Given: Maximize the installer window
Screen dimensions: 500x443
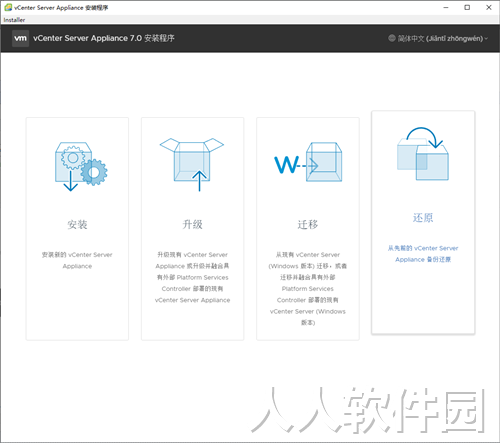Looking at the screenshot, I should (467, 7).
